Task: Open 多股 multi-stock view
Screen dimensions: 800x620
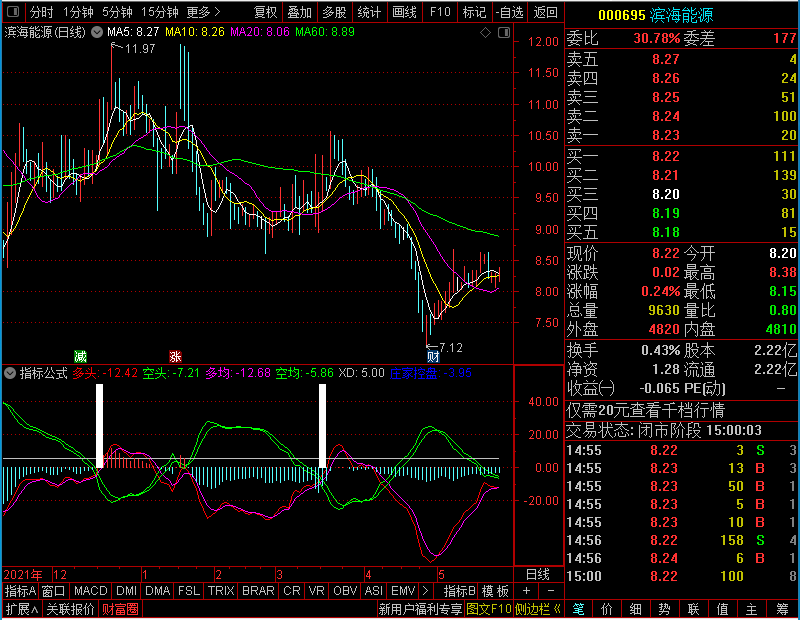Action: pos(334,12)
